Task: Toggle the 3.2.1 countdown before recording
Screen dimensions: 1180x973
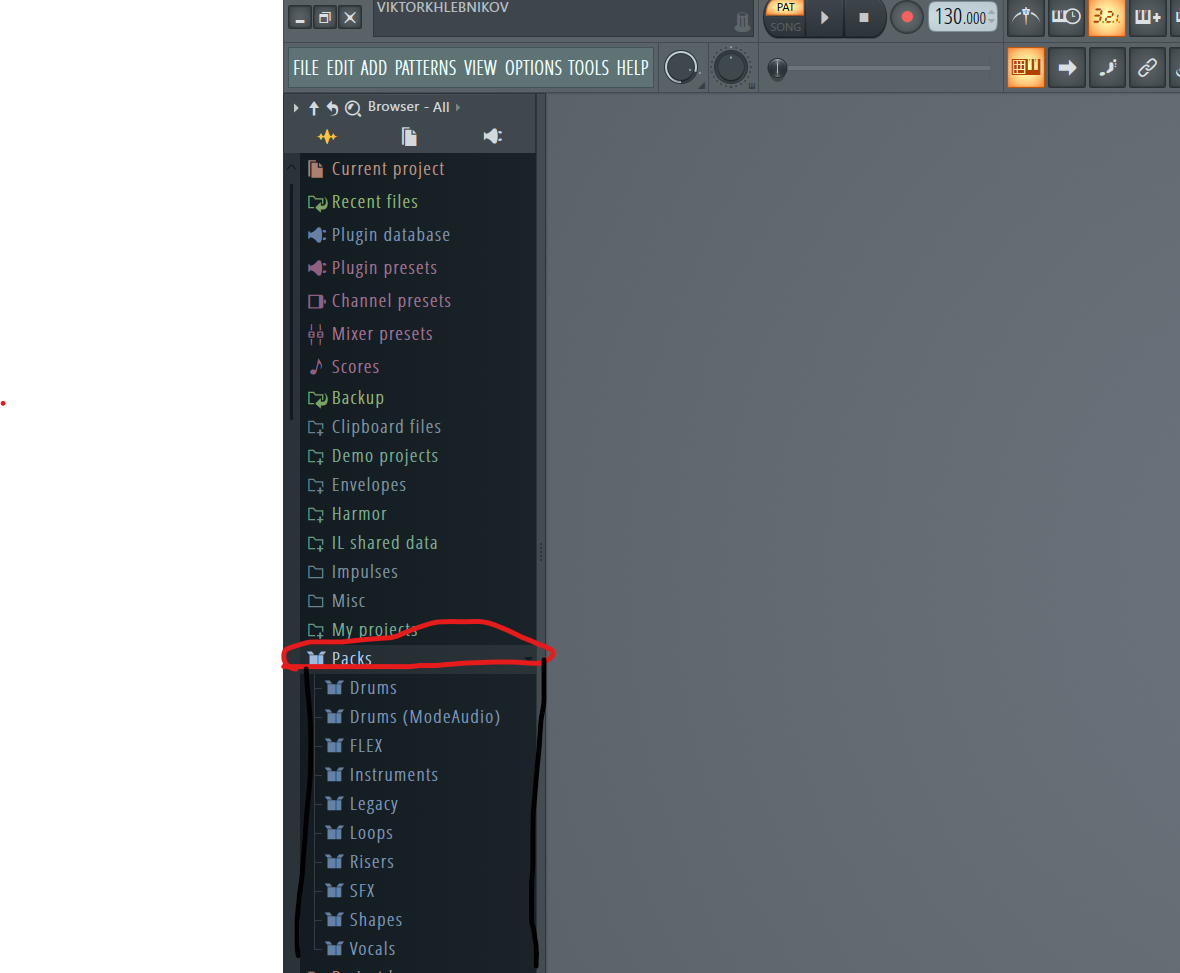Action: pyautogui.click(x=1106, y=17)
